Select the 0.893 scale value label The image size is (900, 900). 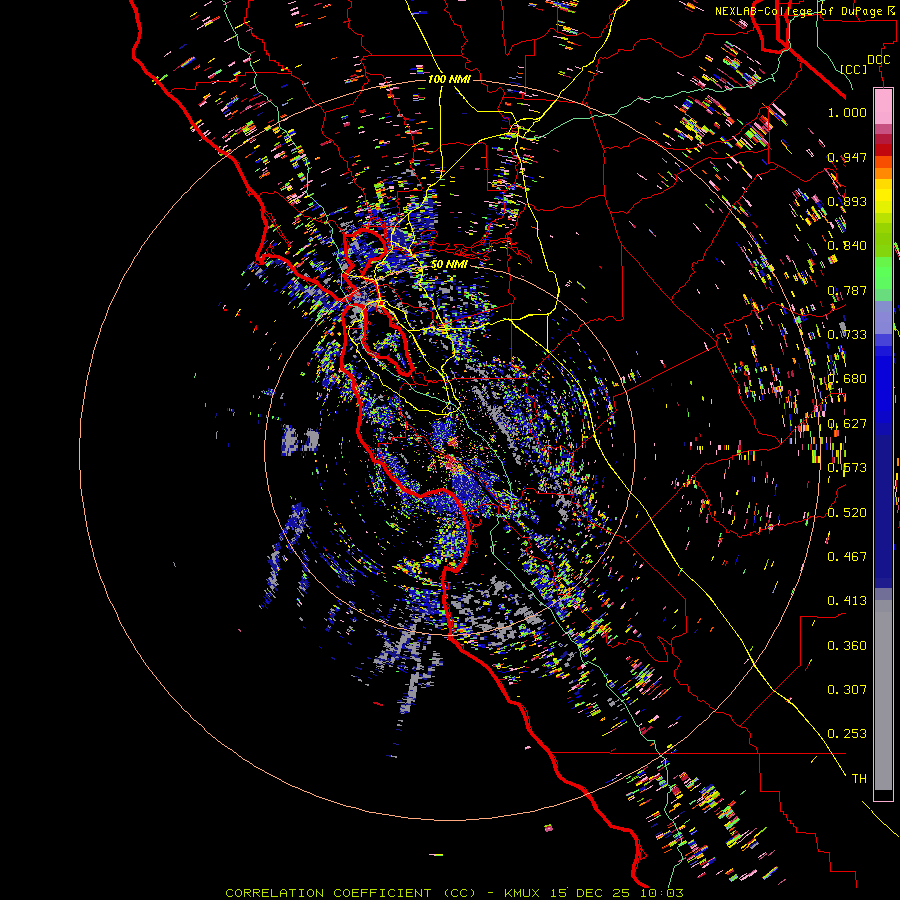click(x=847, y=201)
